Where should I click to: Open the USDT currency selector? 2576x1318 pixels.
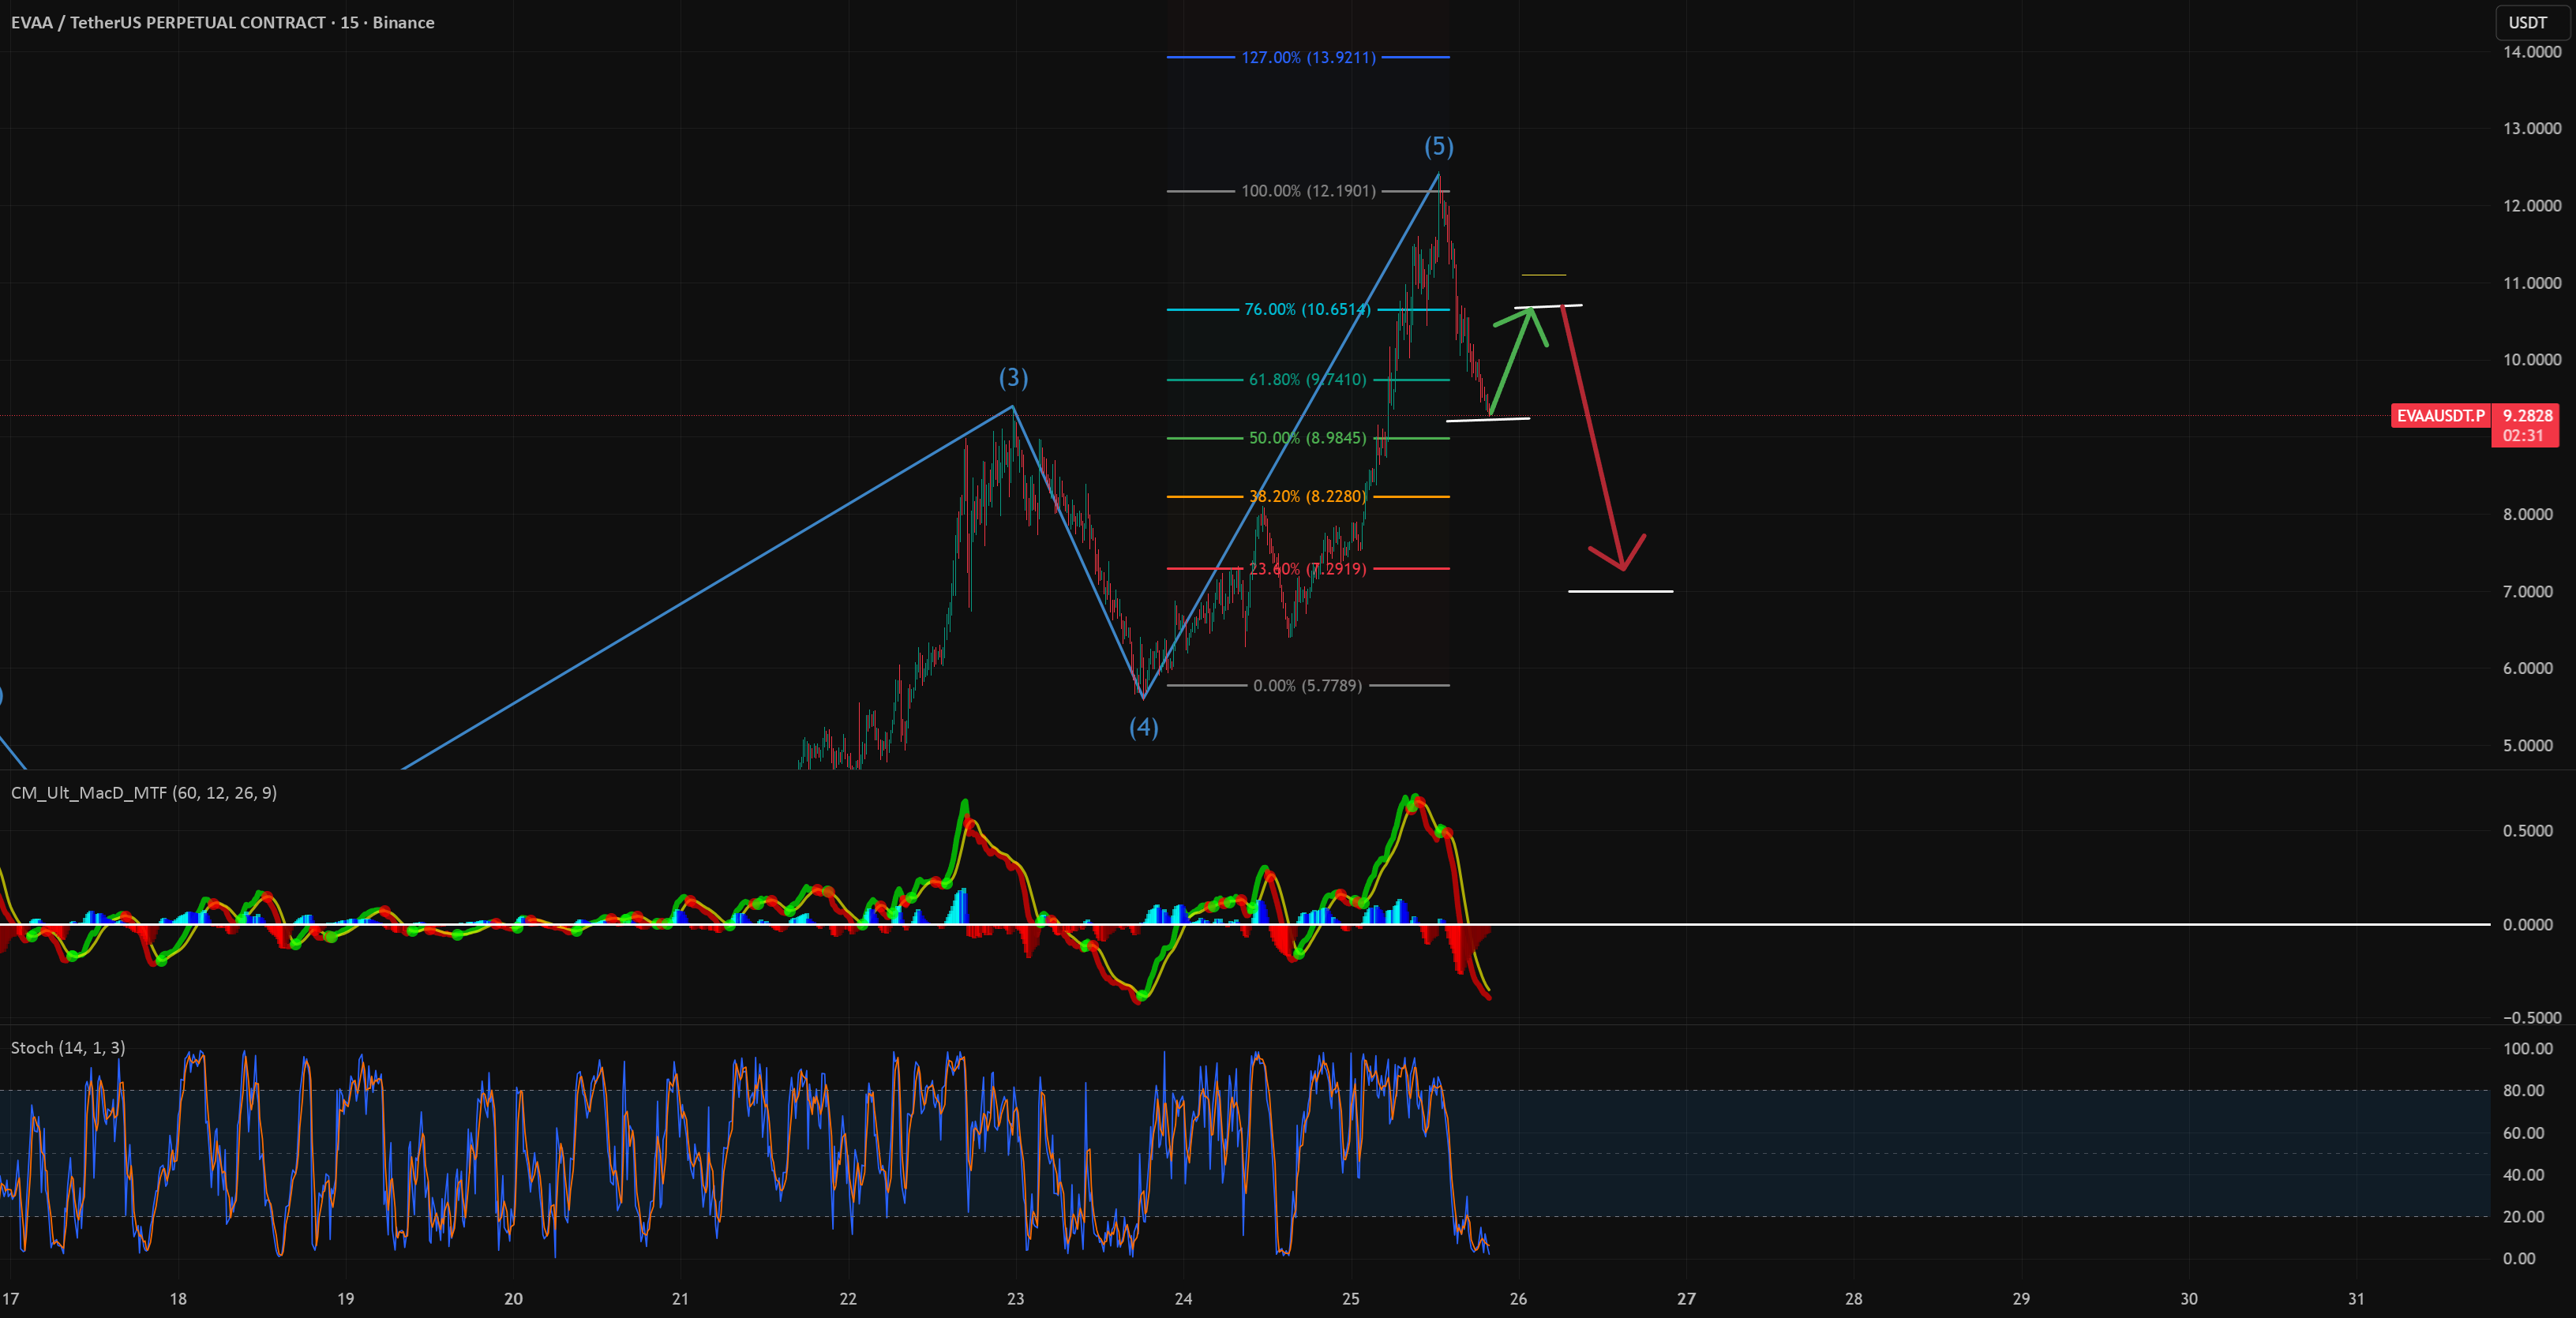2527,22
